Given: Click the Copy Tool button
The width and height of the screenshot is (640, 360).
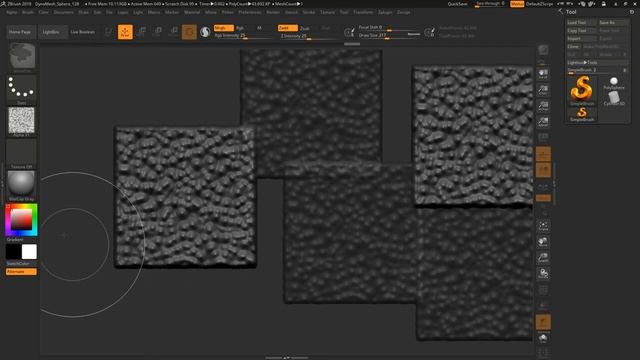Looking at the screenshot, I should tap(582, 31).
